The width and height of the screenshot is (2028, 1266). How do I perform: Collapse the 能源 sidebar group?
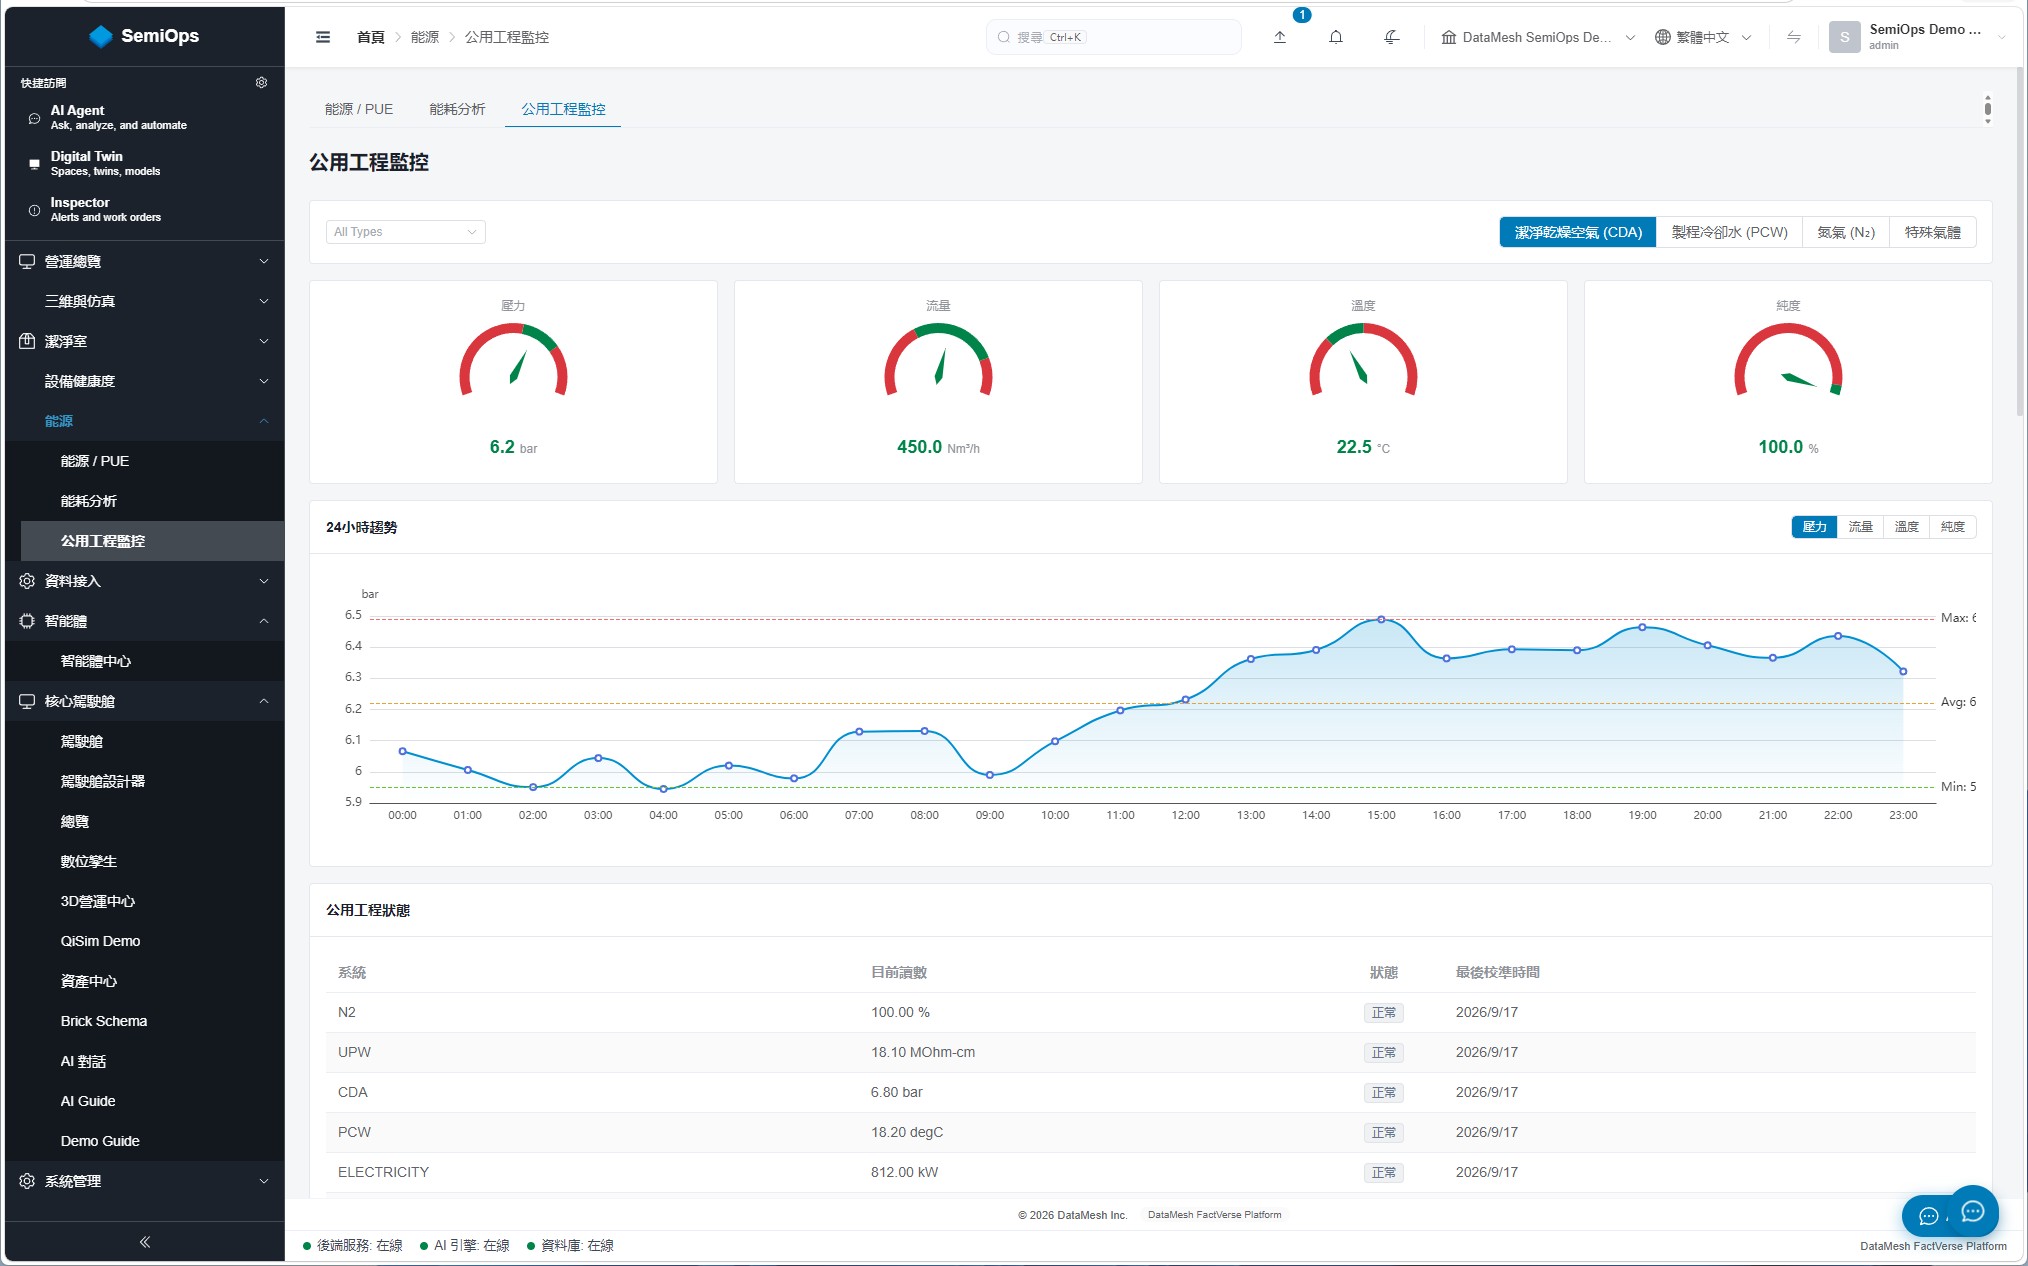point(145,421)
